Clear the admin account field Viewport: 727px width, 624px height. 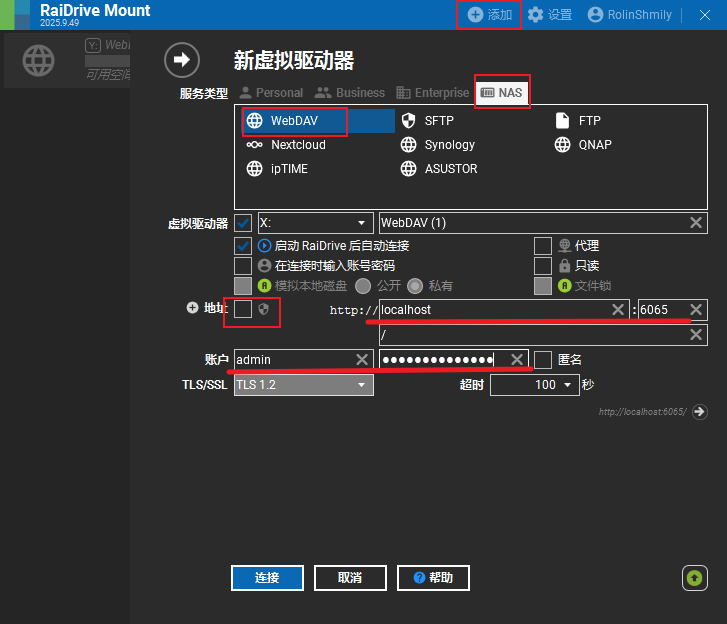coord(362,360)
